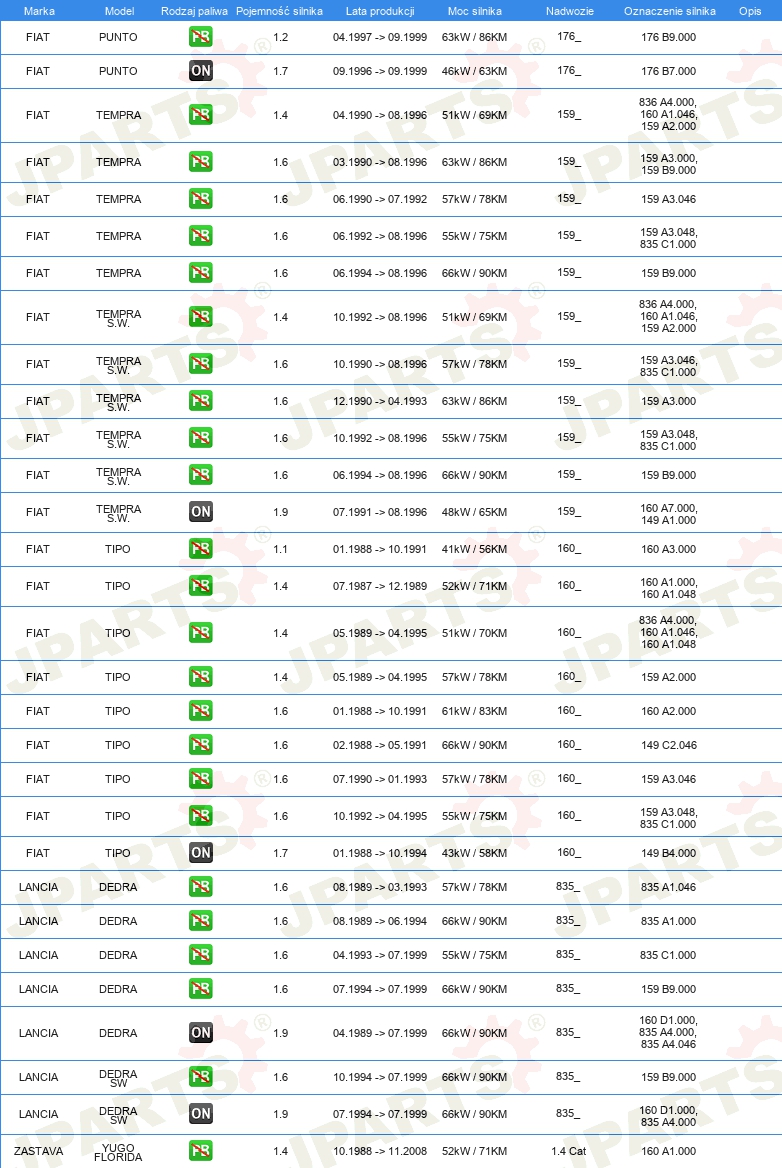Click the date range 04.1997 -> 09.1999
Viewport: 782px width, 1168px height.
[380, 36]
